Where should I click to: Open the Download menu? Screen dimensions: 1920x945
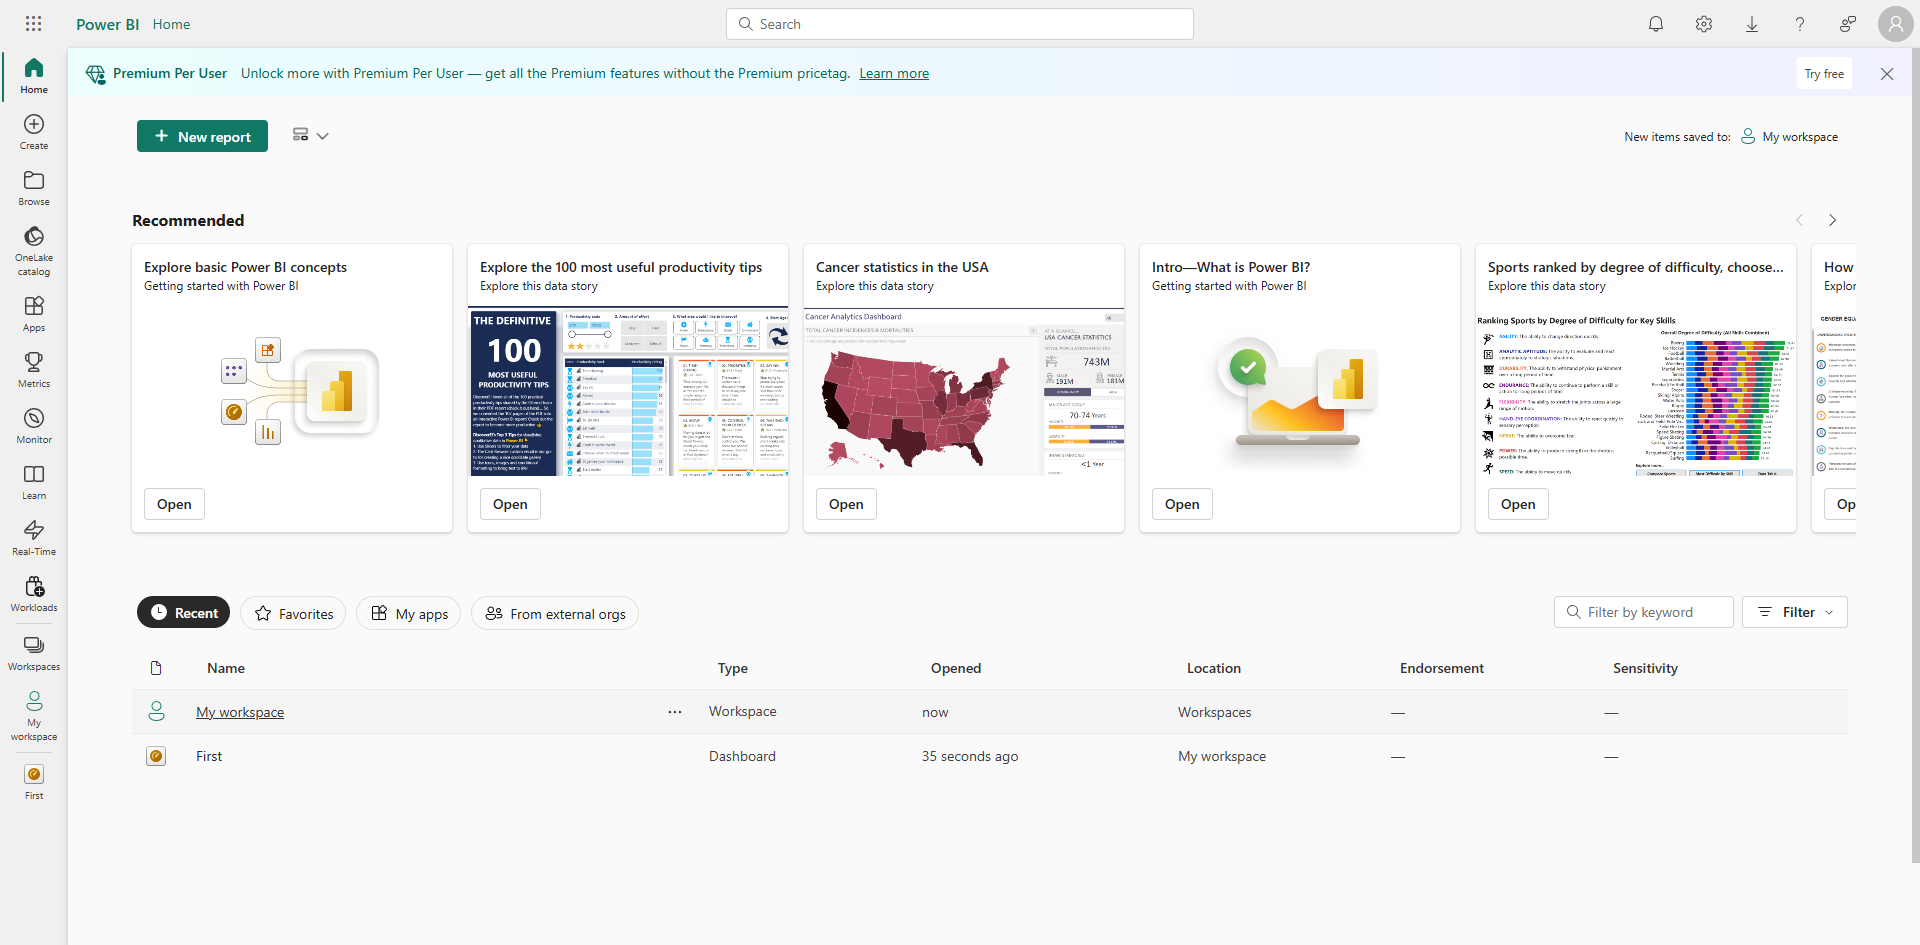point(1752,24)
